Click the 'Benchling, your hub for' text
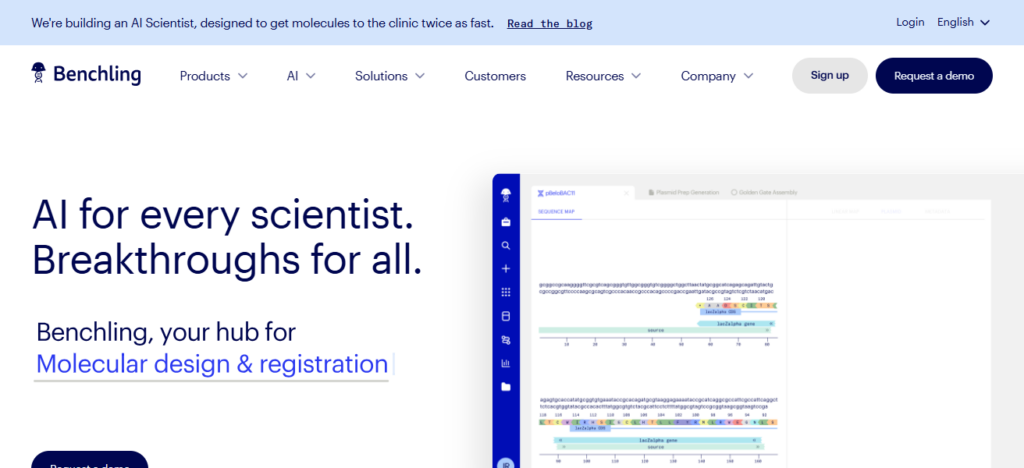 point(166,332)
